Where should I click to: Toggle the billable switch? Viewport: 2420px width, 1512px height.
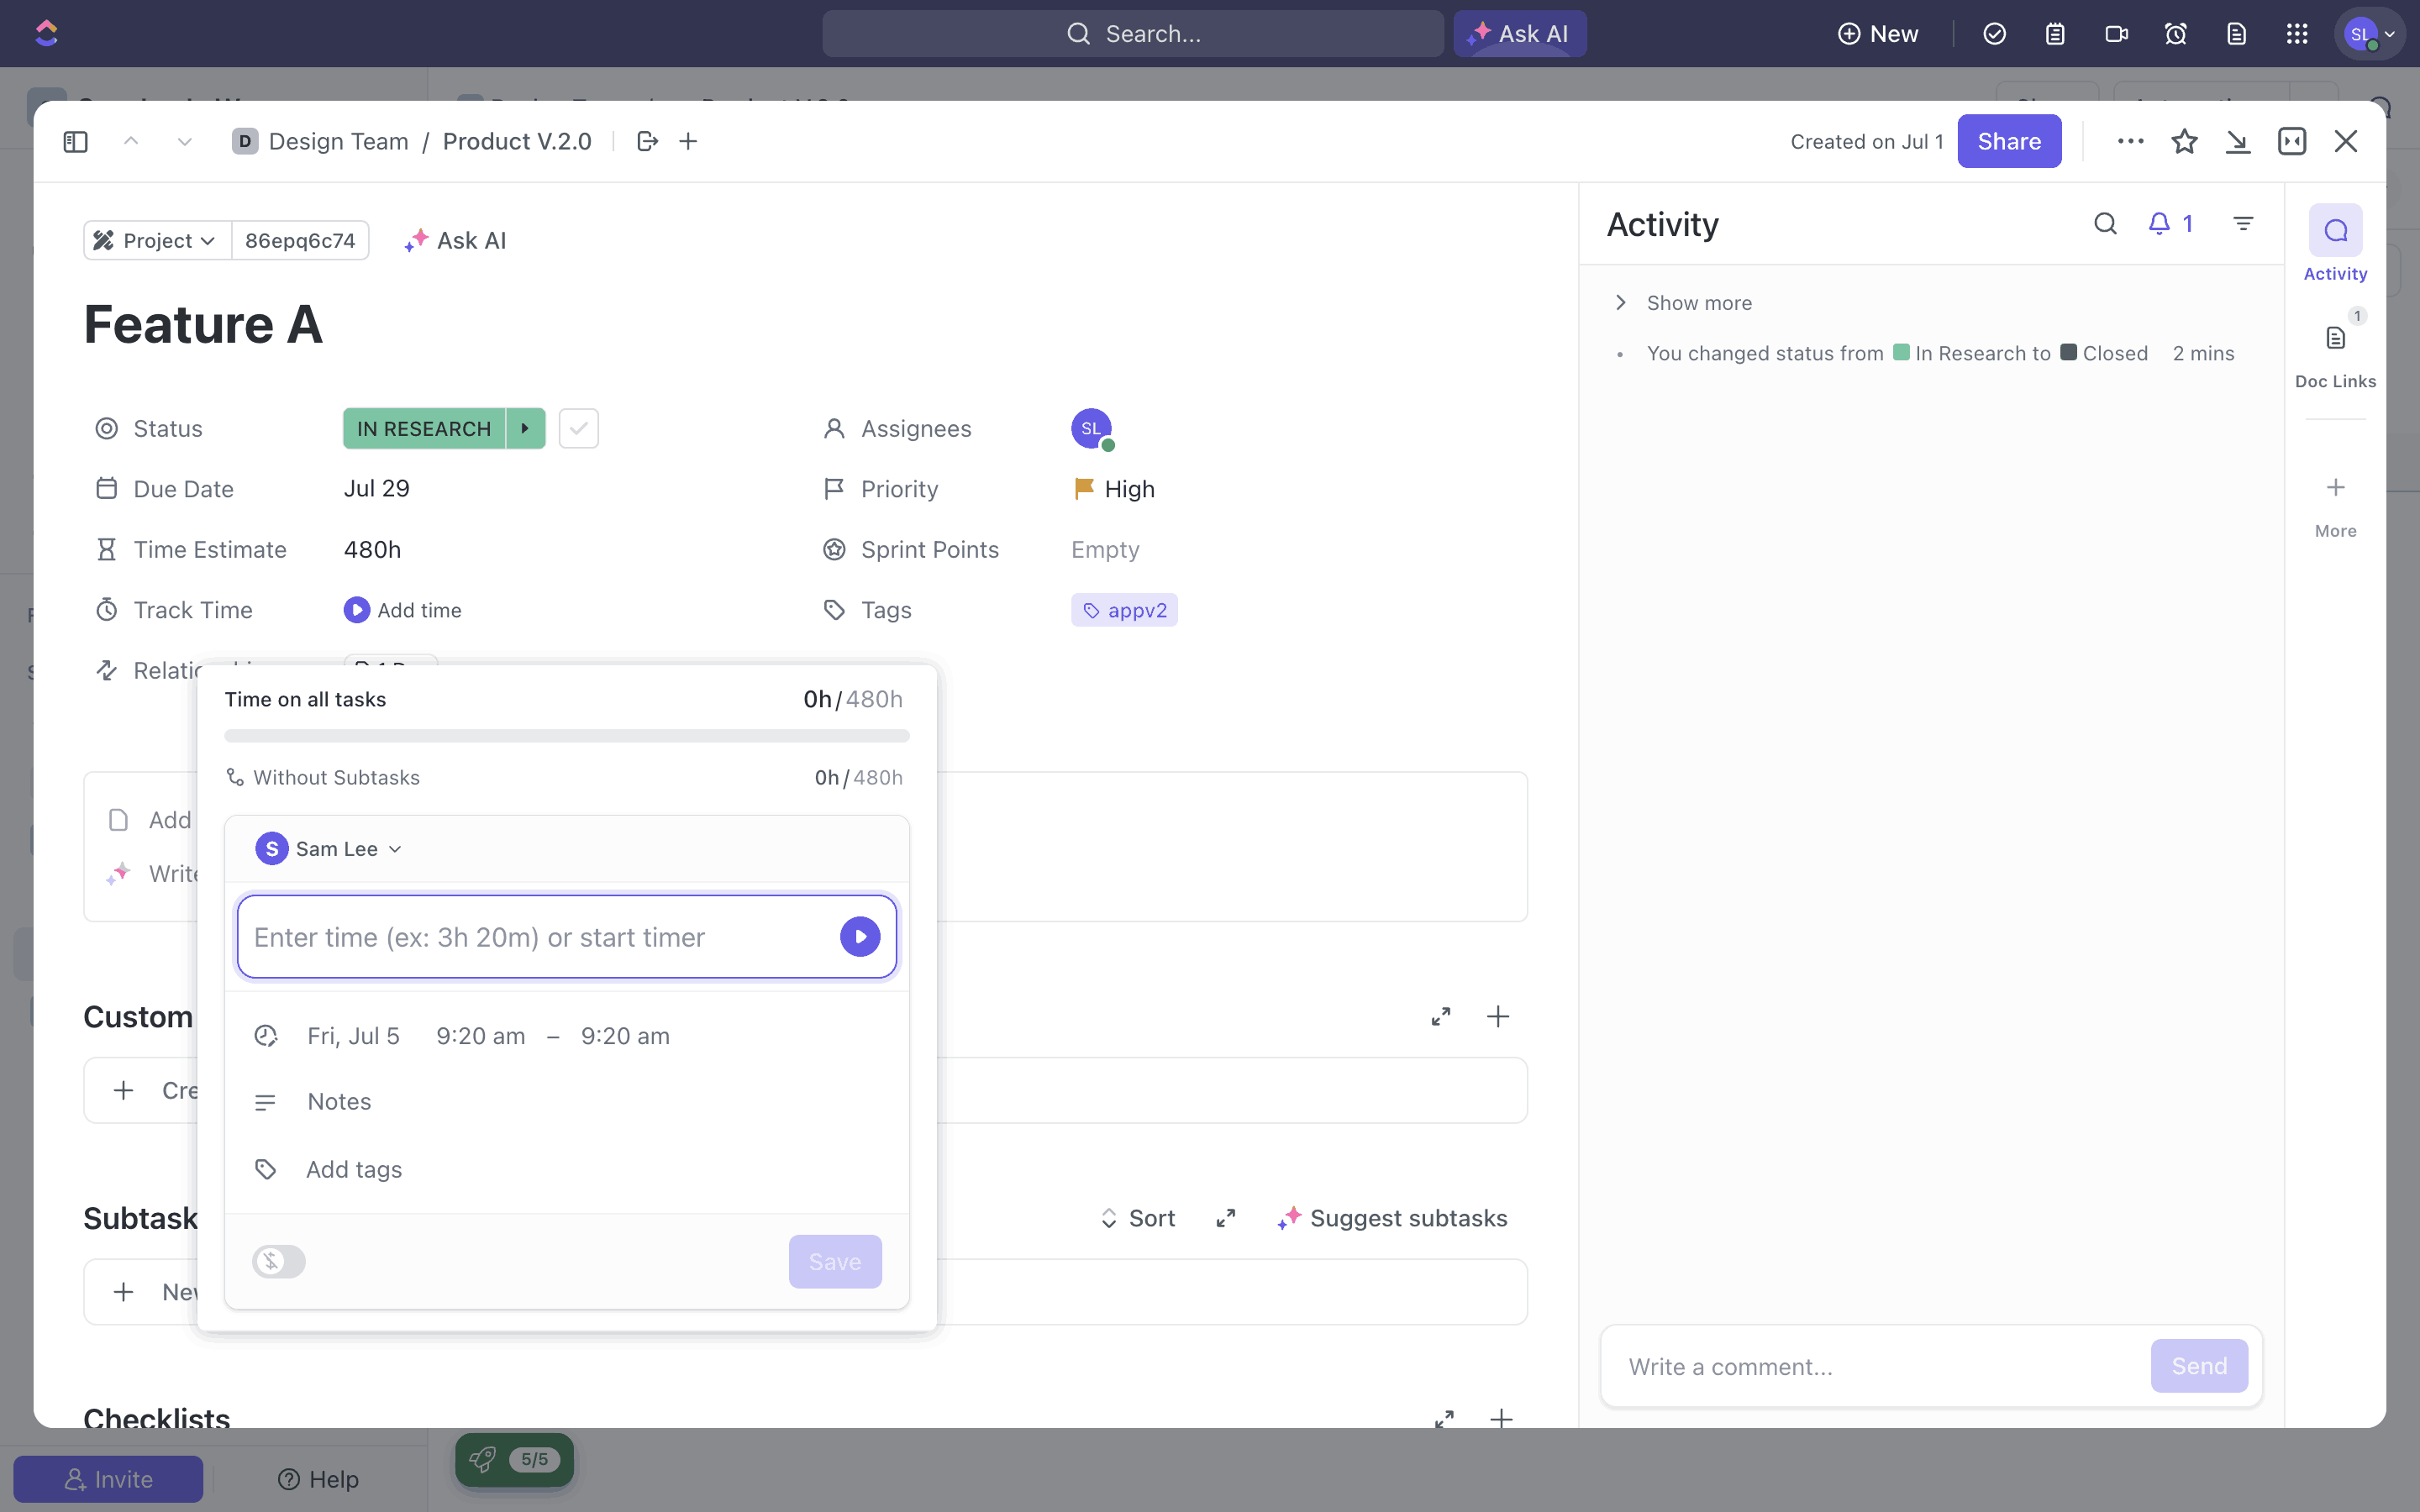coord(278,1261)
